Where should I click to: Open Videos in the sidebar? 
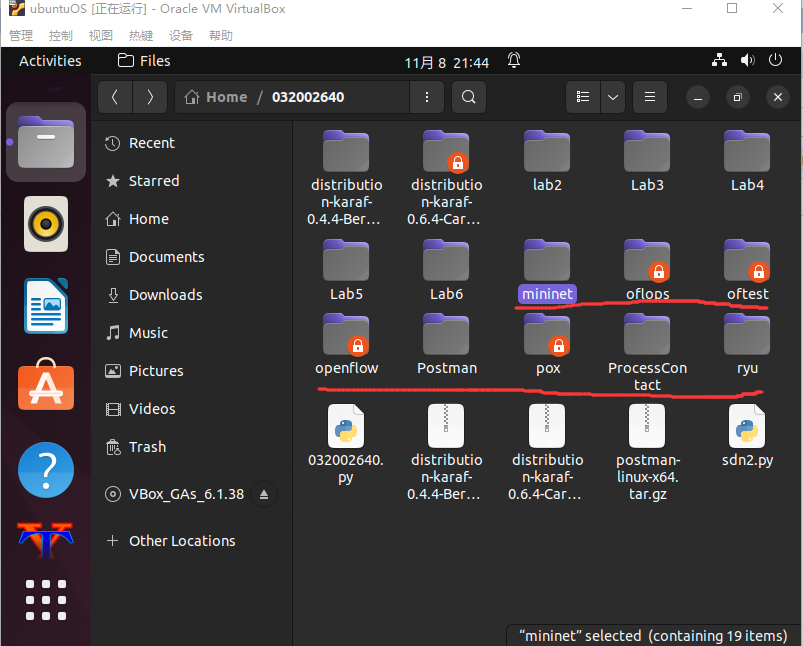[192, 409]
